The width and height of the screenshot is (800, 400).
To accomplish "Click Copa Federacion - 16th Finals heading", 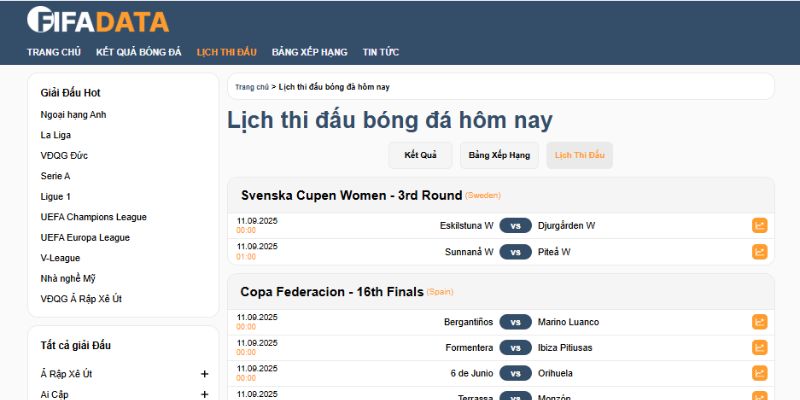I will 332,292.
